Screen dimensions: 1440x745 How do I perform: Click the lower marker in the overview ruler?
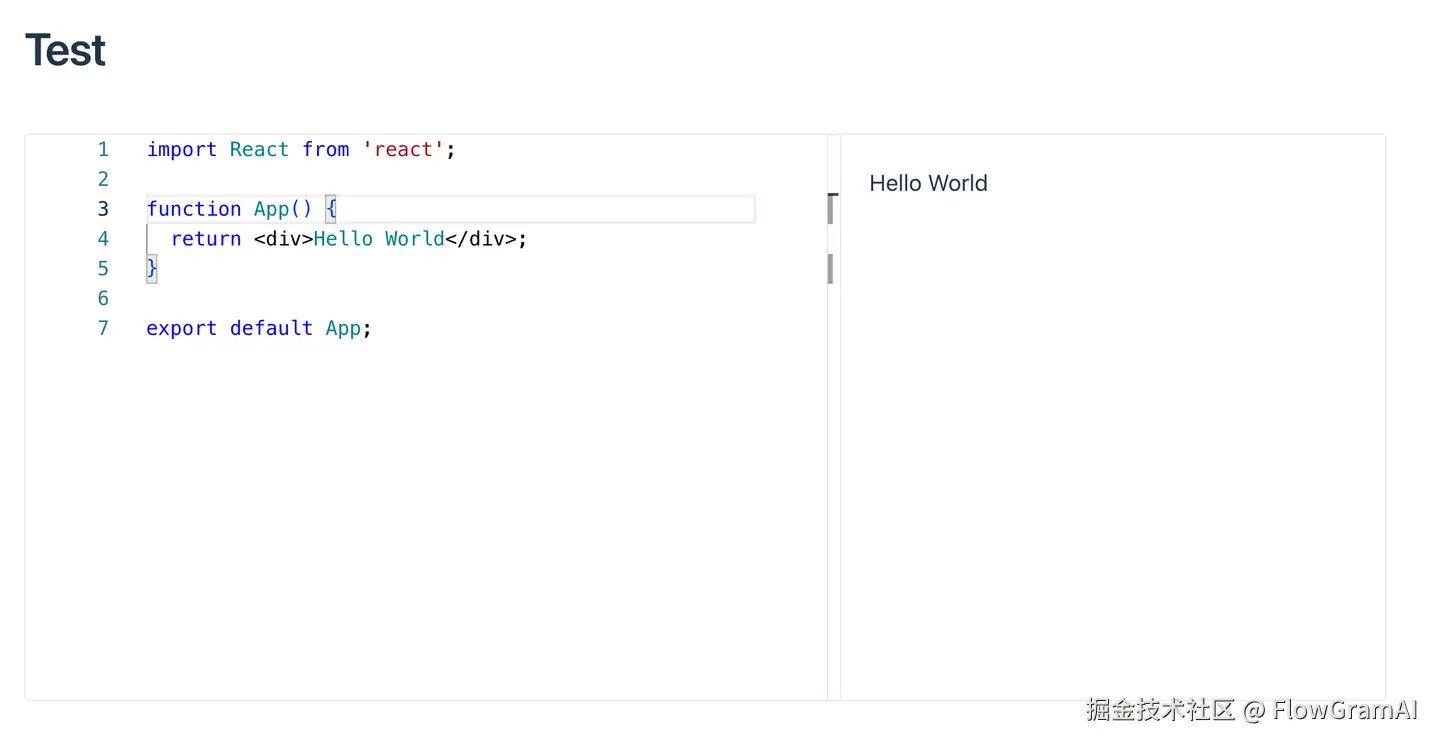click(x=831, y=269)
